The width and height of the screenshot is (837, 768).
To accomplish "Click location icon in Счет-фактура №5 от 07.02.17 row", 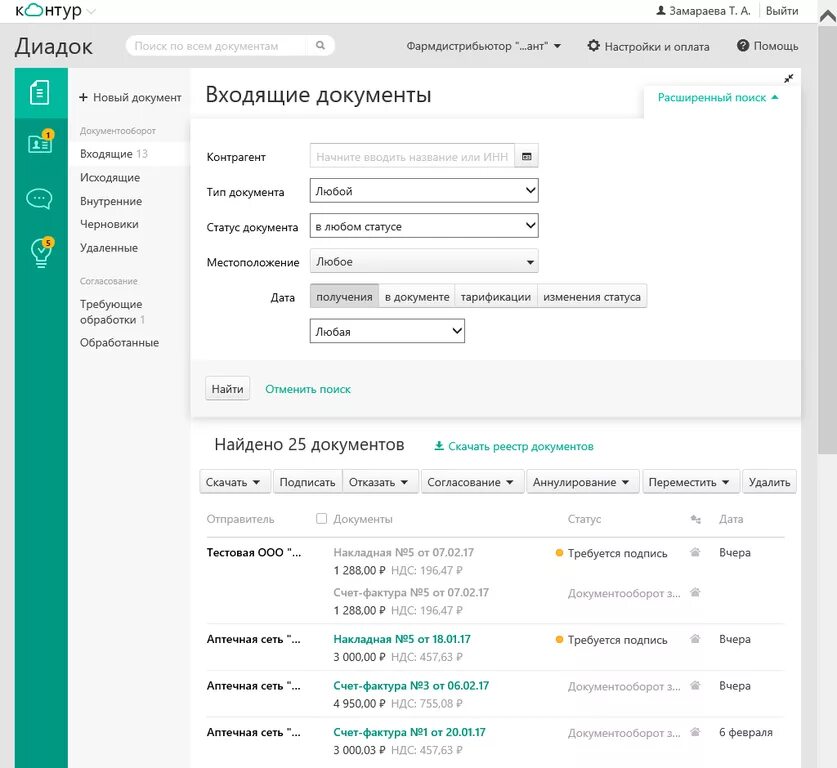I will point(694,592).
